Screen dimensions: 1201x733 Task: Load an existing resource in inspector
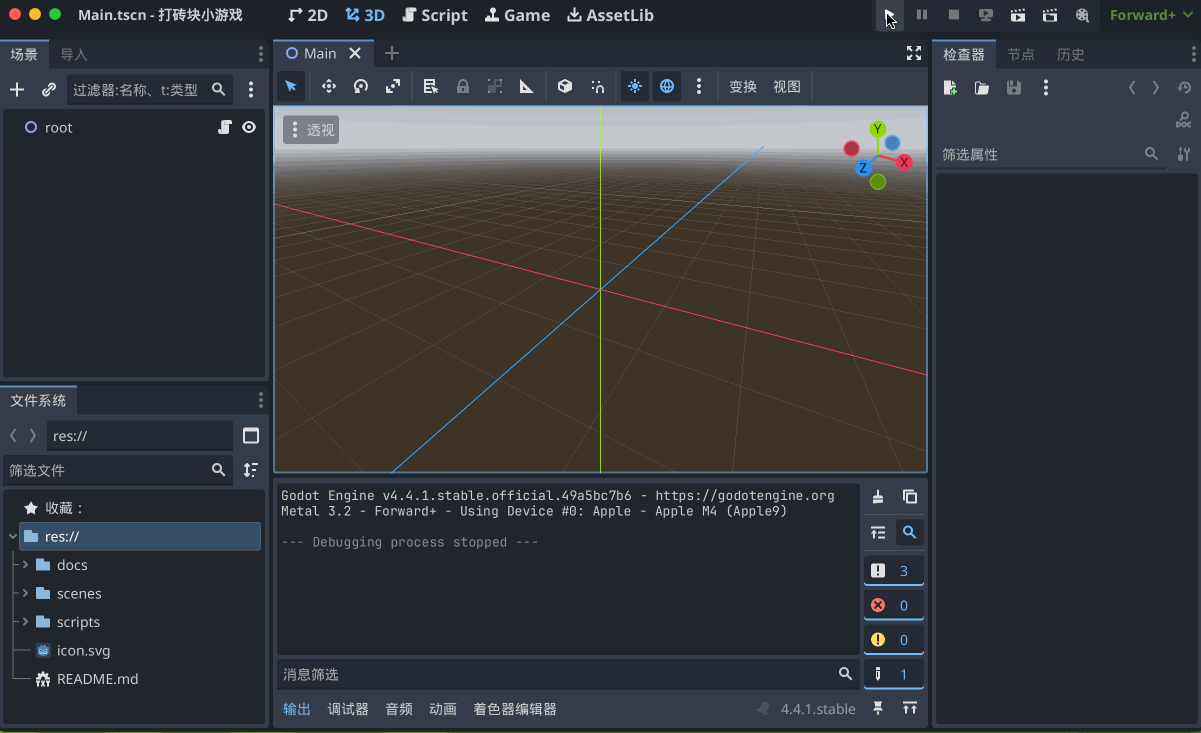(982, 88)
